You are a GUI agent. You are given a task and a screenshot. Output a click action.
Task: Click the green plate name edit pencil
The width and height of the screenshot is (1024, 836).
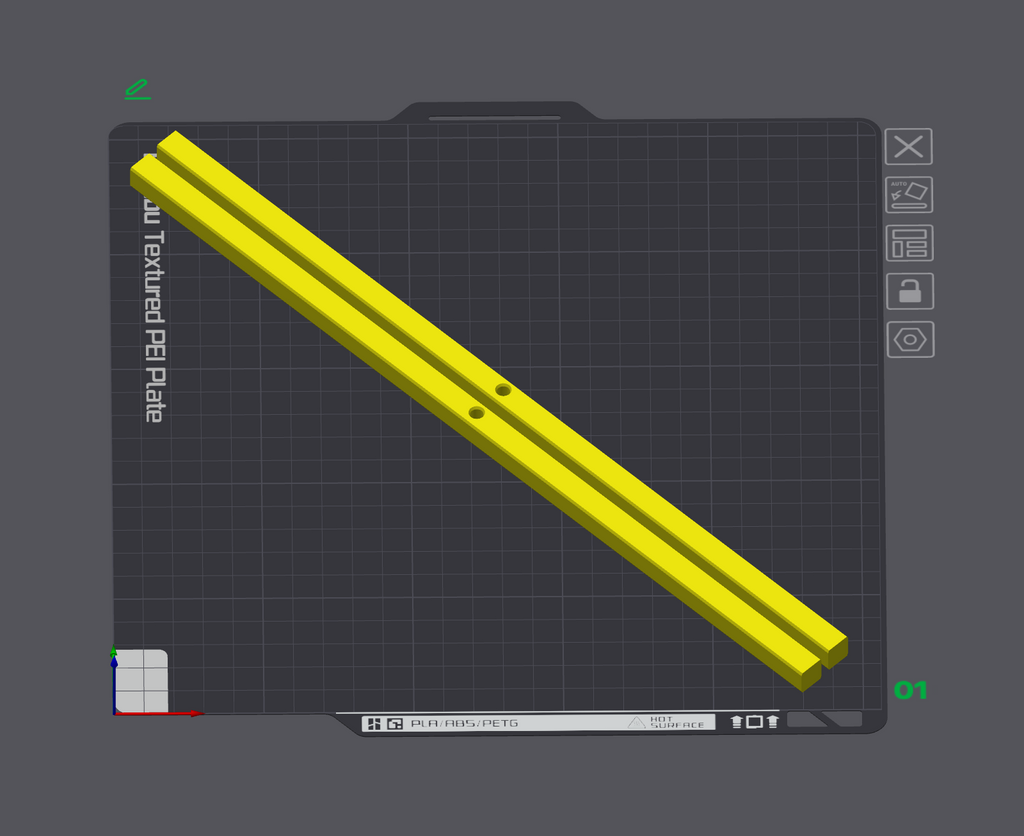pos(138,89)
